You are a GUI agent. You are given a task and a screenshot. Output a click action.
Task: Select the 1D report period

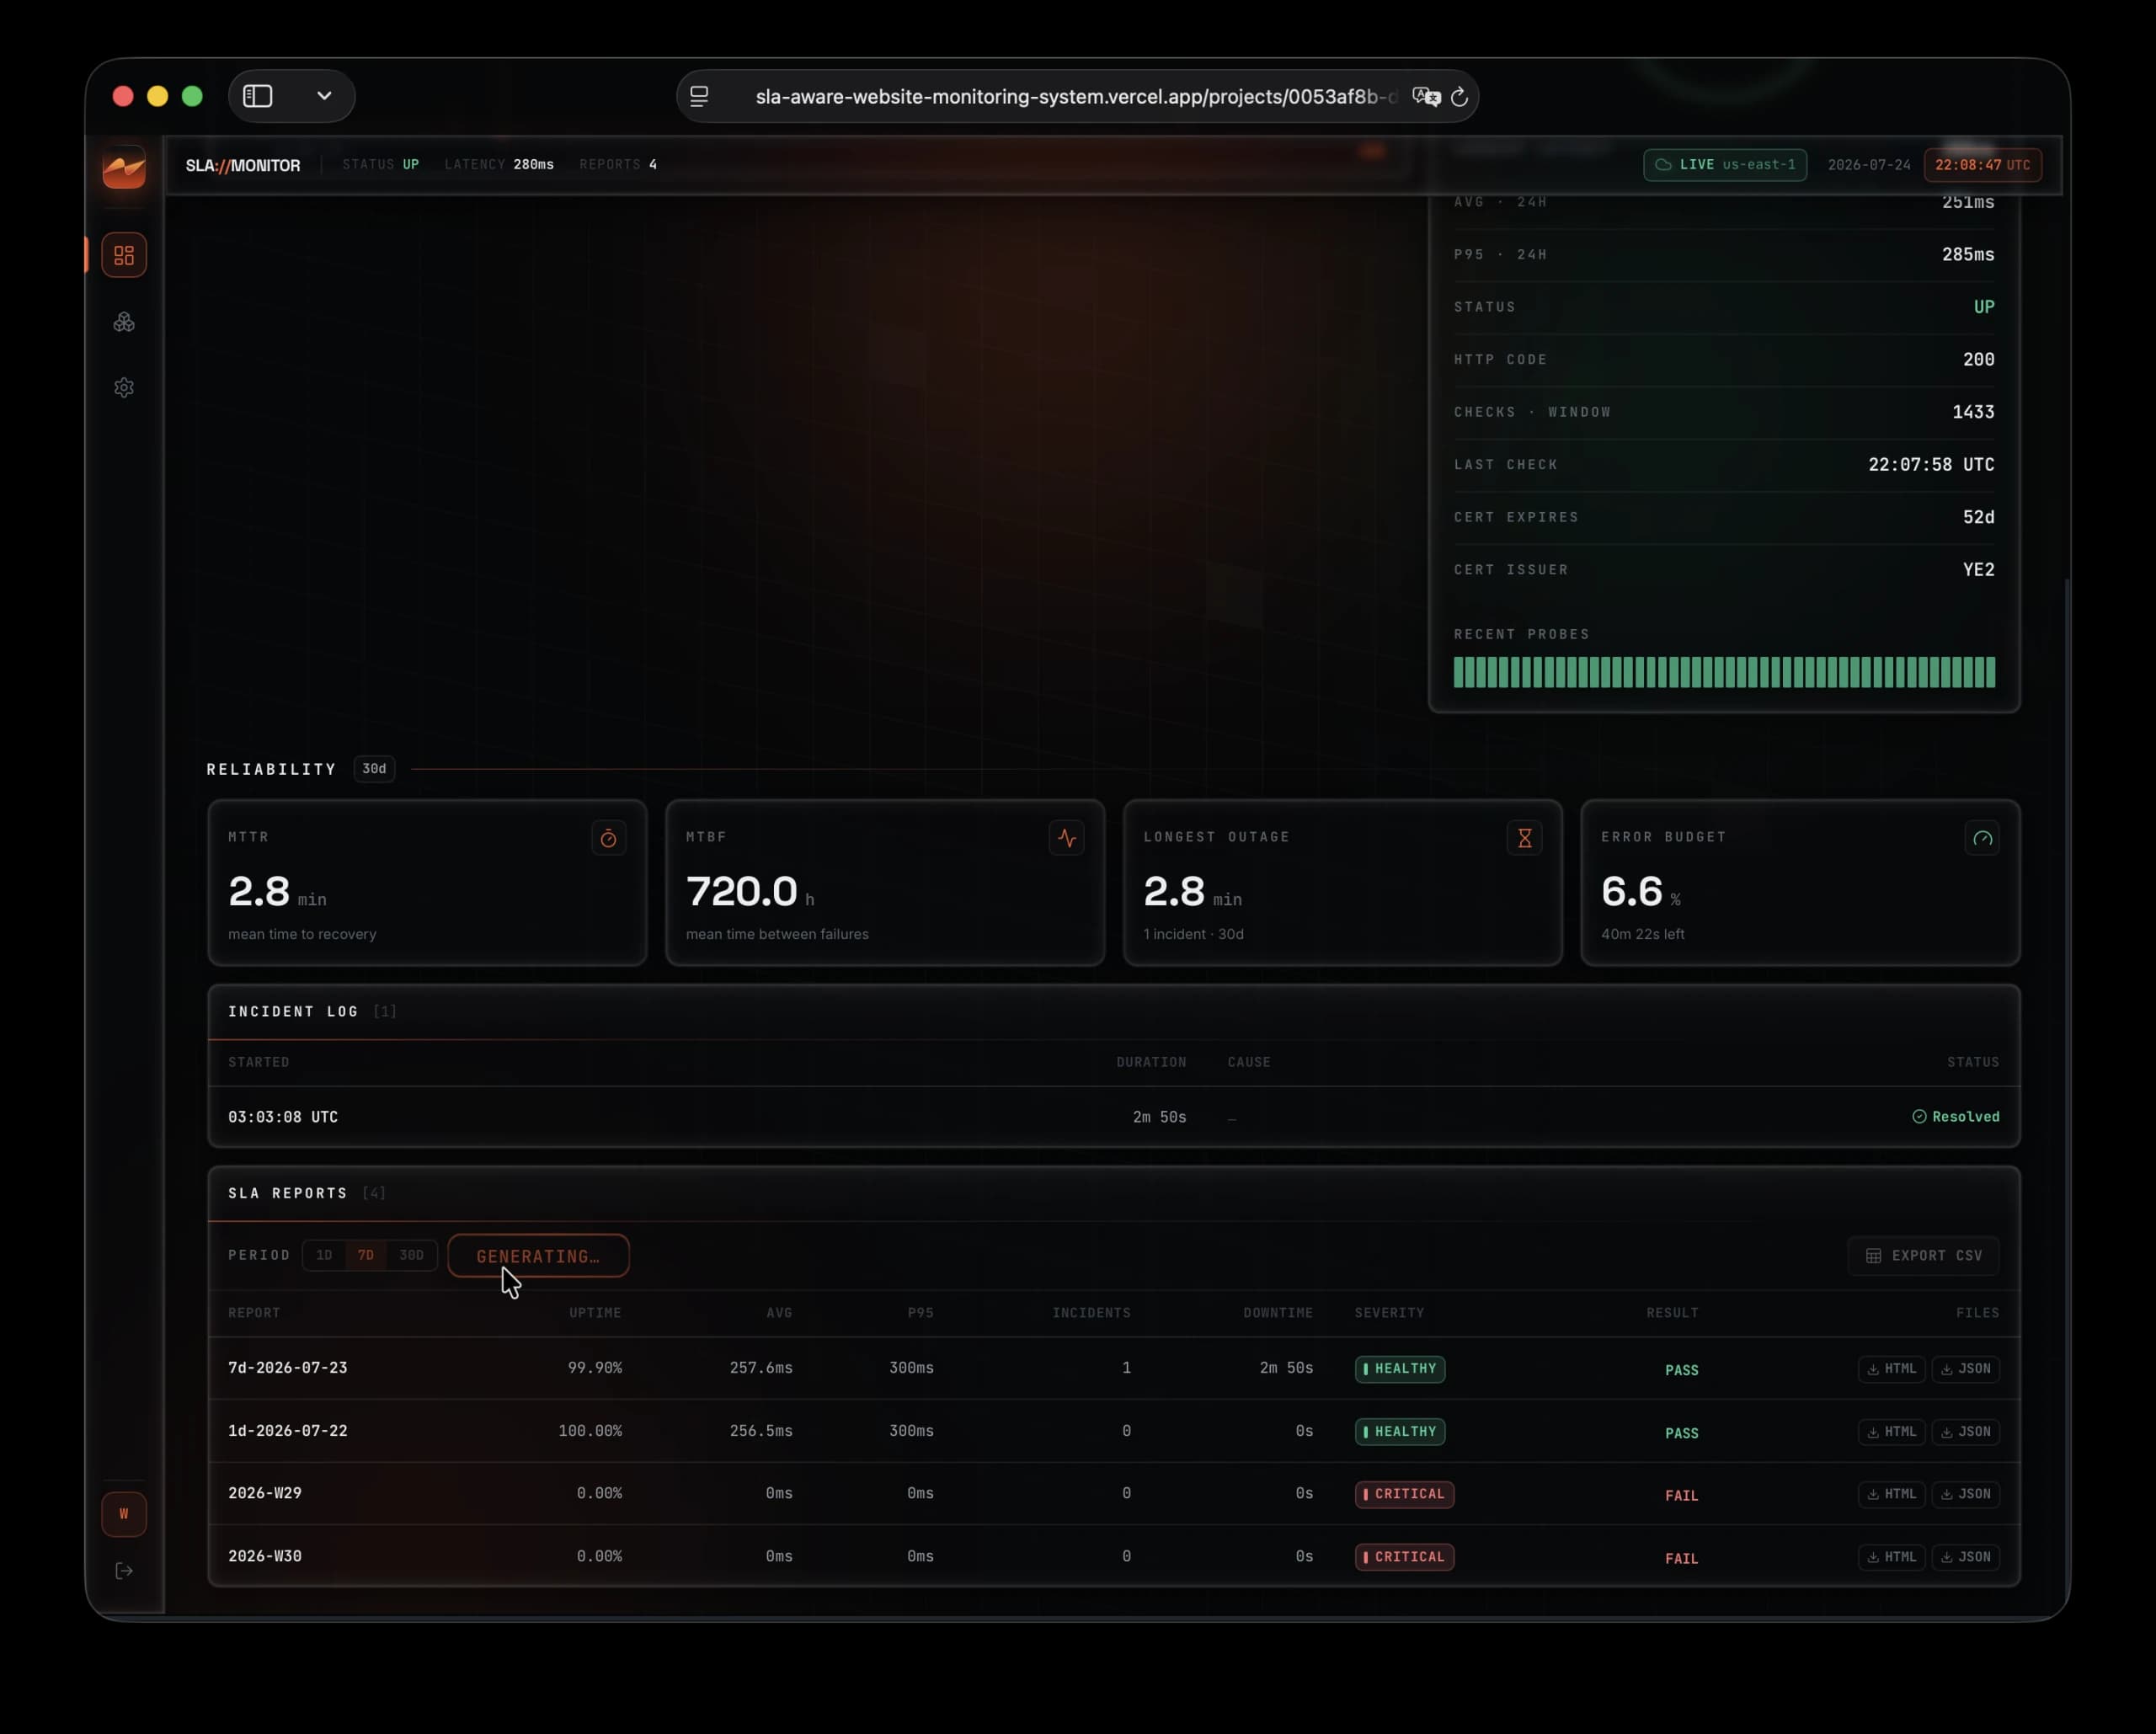pos(324,1255)
